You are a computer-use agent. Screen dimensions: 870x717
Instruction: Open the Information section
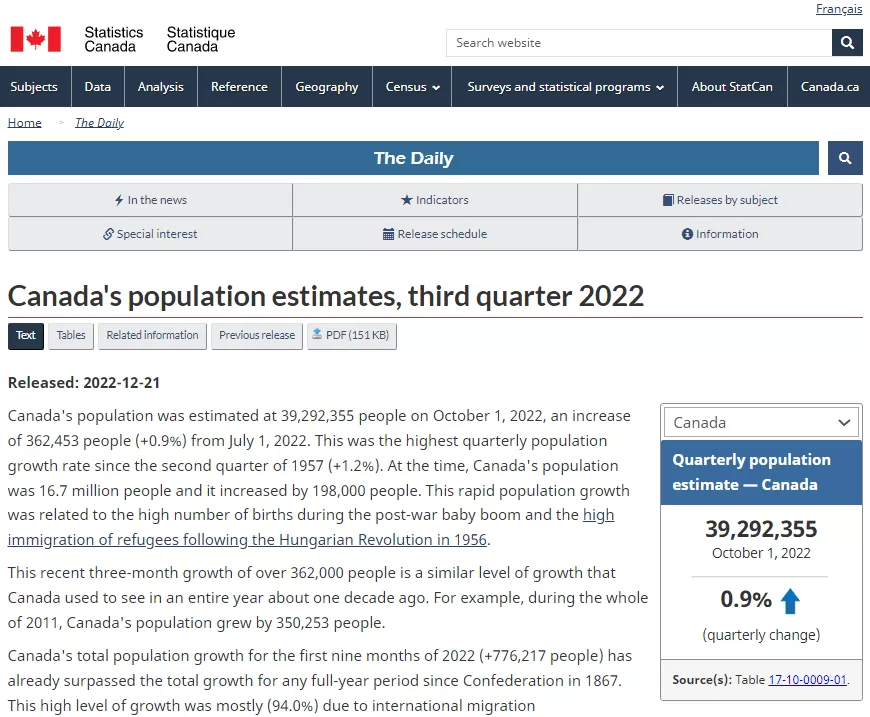click(720, 234)
